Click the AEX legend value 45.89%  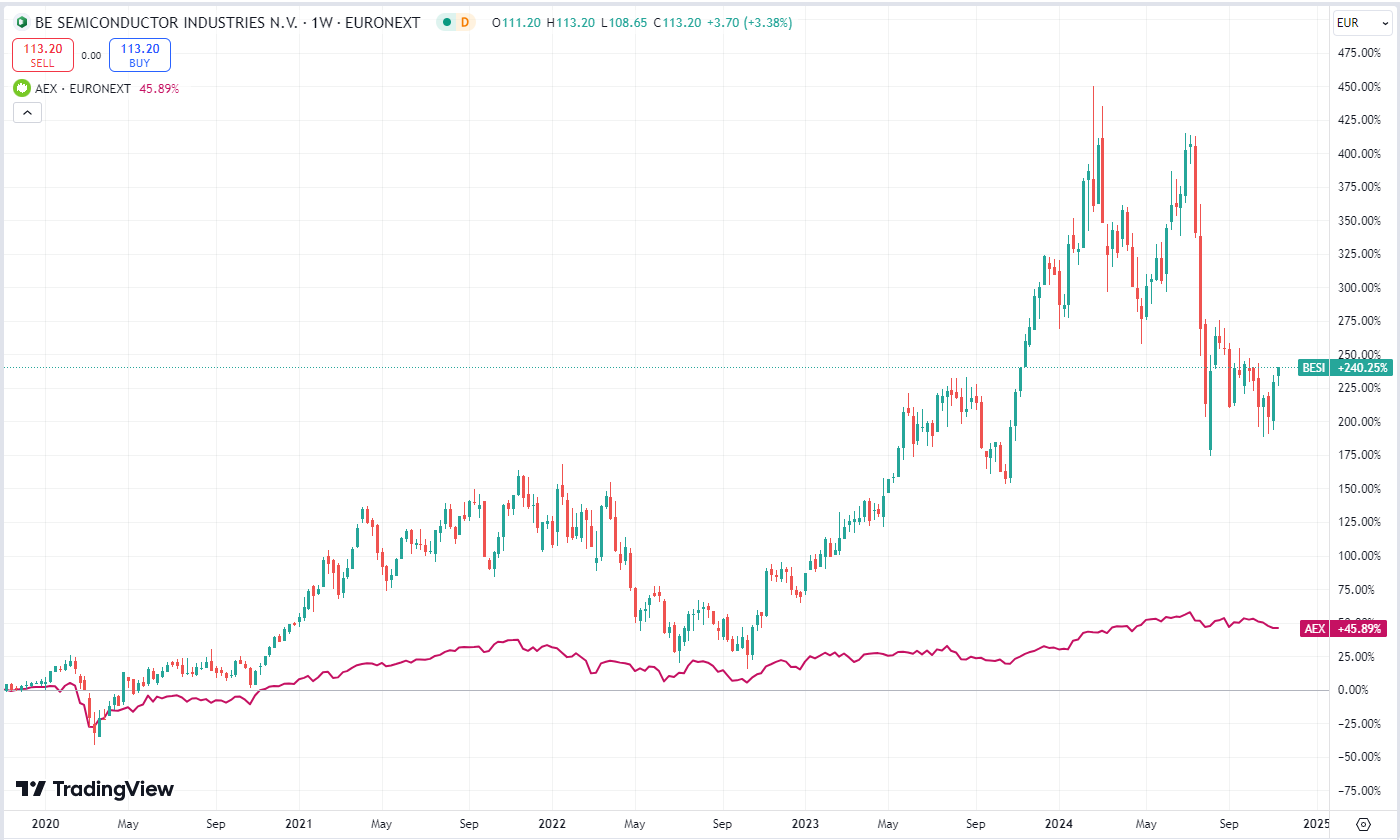tap(159, 88)
